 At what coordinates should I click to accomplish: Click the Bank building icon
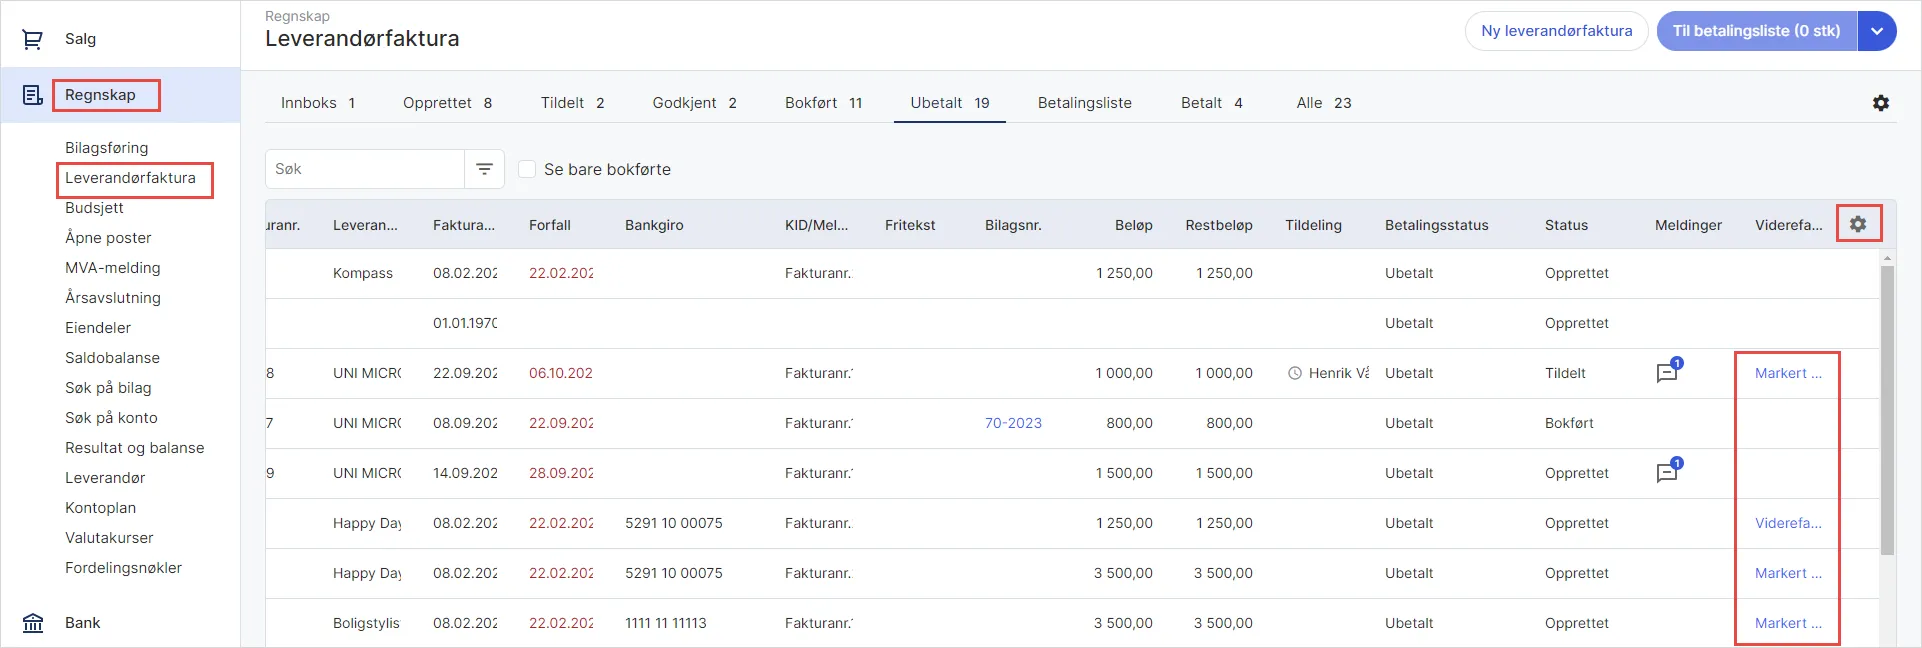[x=33, y=623]
